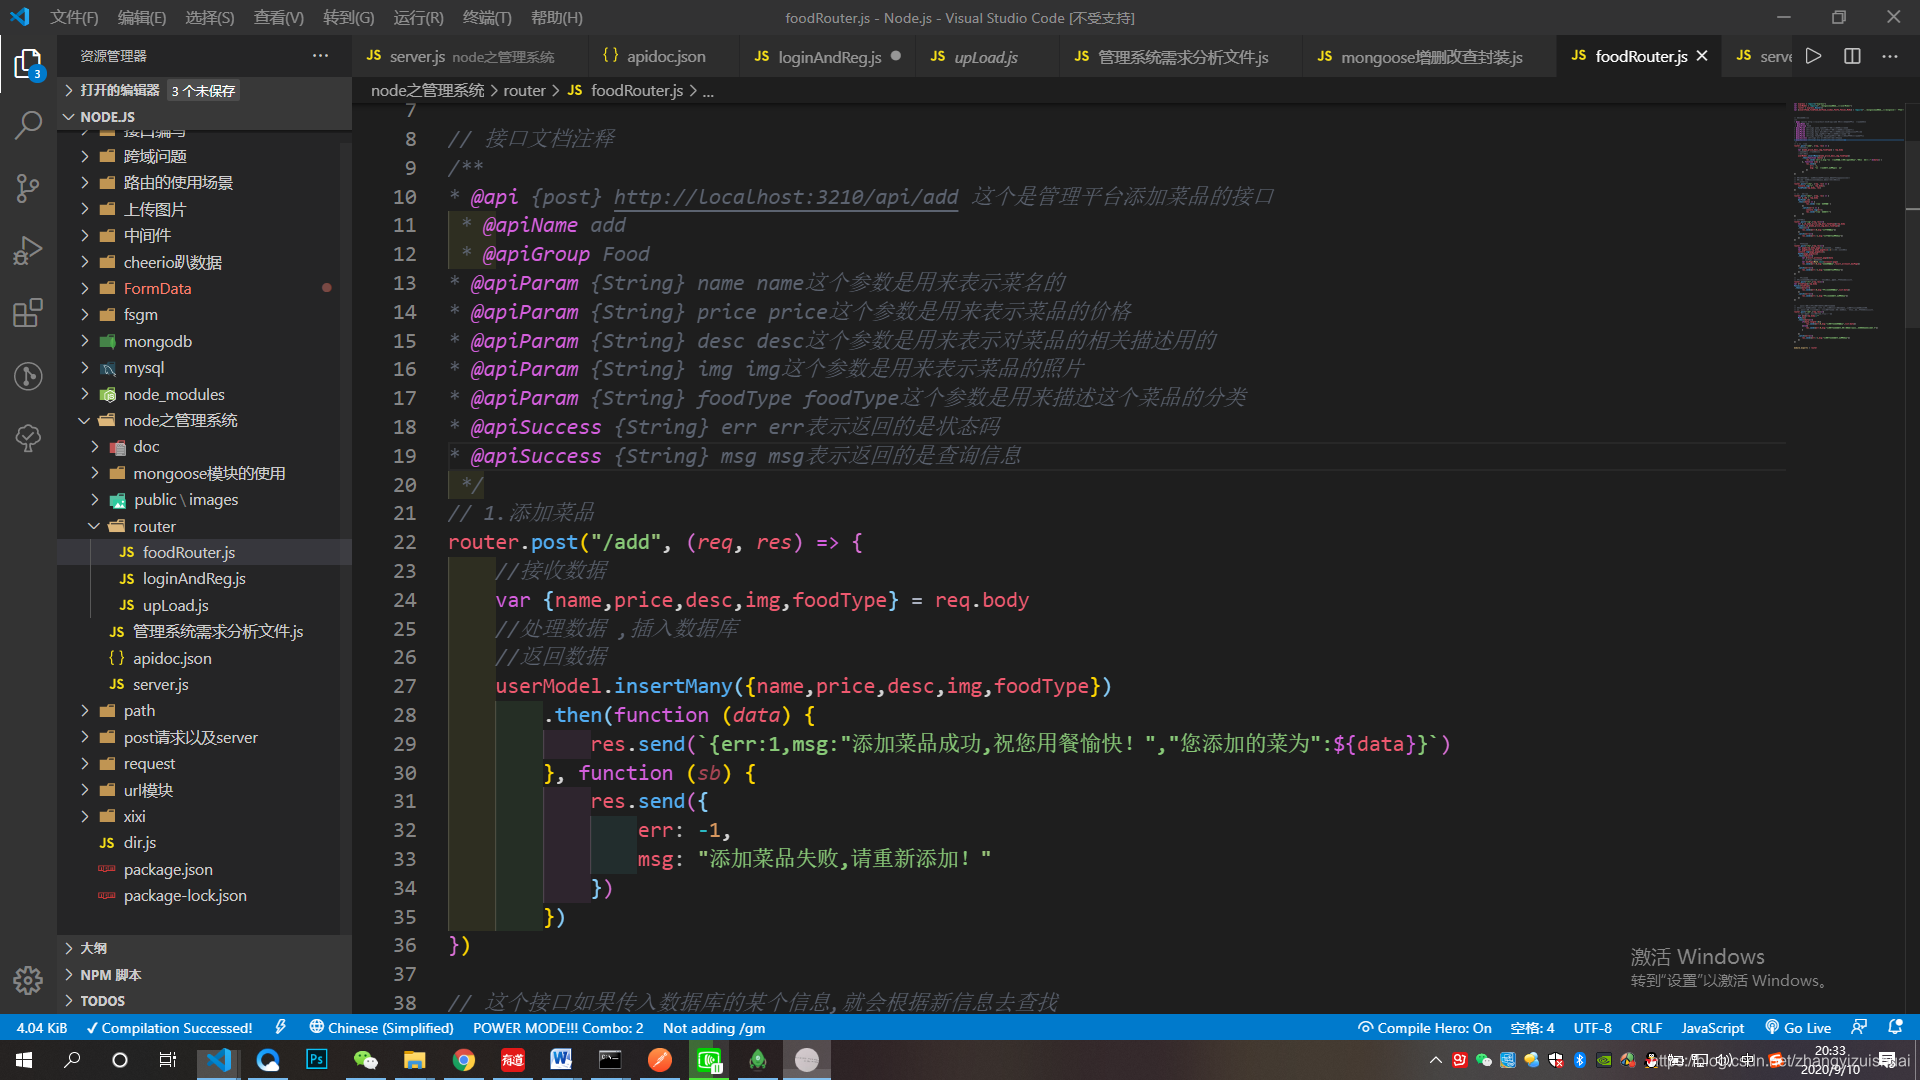Change indentation 空格: 4 setting
The image size is (1920, 1080).
click(1532, 1027)
